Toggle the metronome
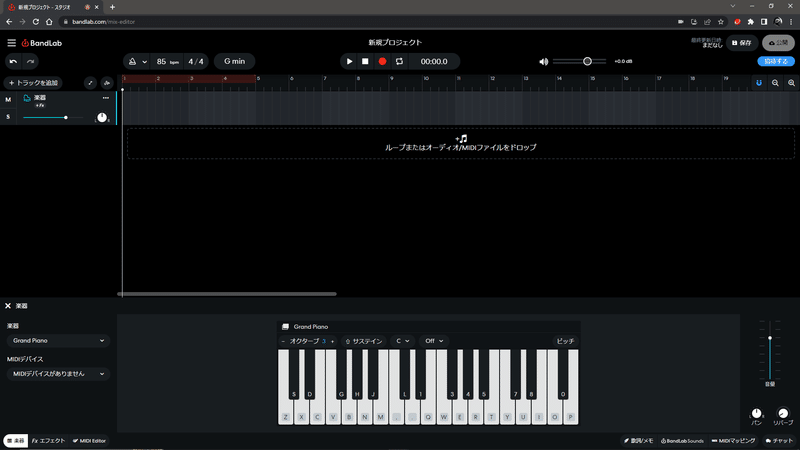Screen dimensions: 800x450 pos(132,61)
